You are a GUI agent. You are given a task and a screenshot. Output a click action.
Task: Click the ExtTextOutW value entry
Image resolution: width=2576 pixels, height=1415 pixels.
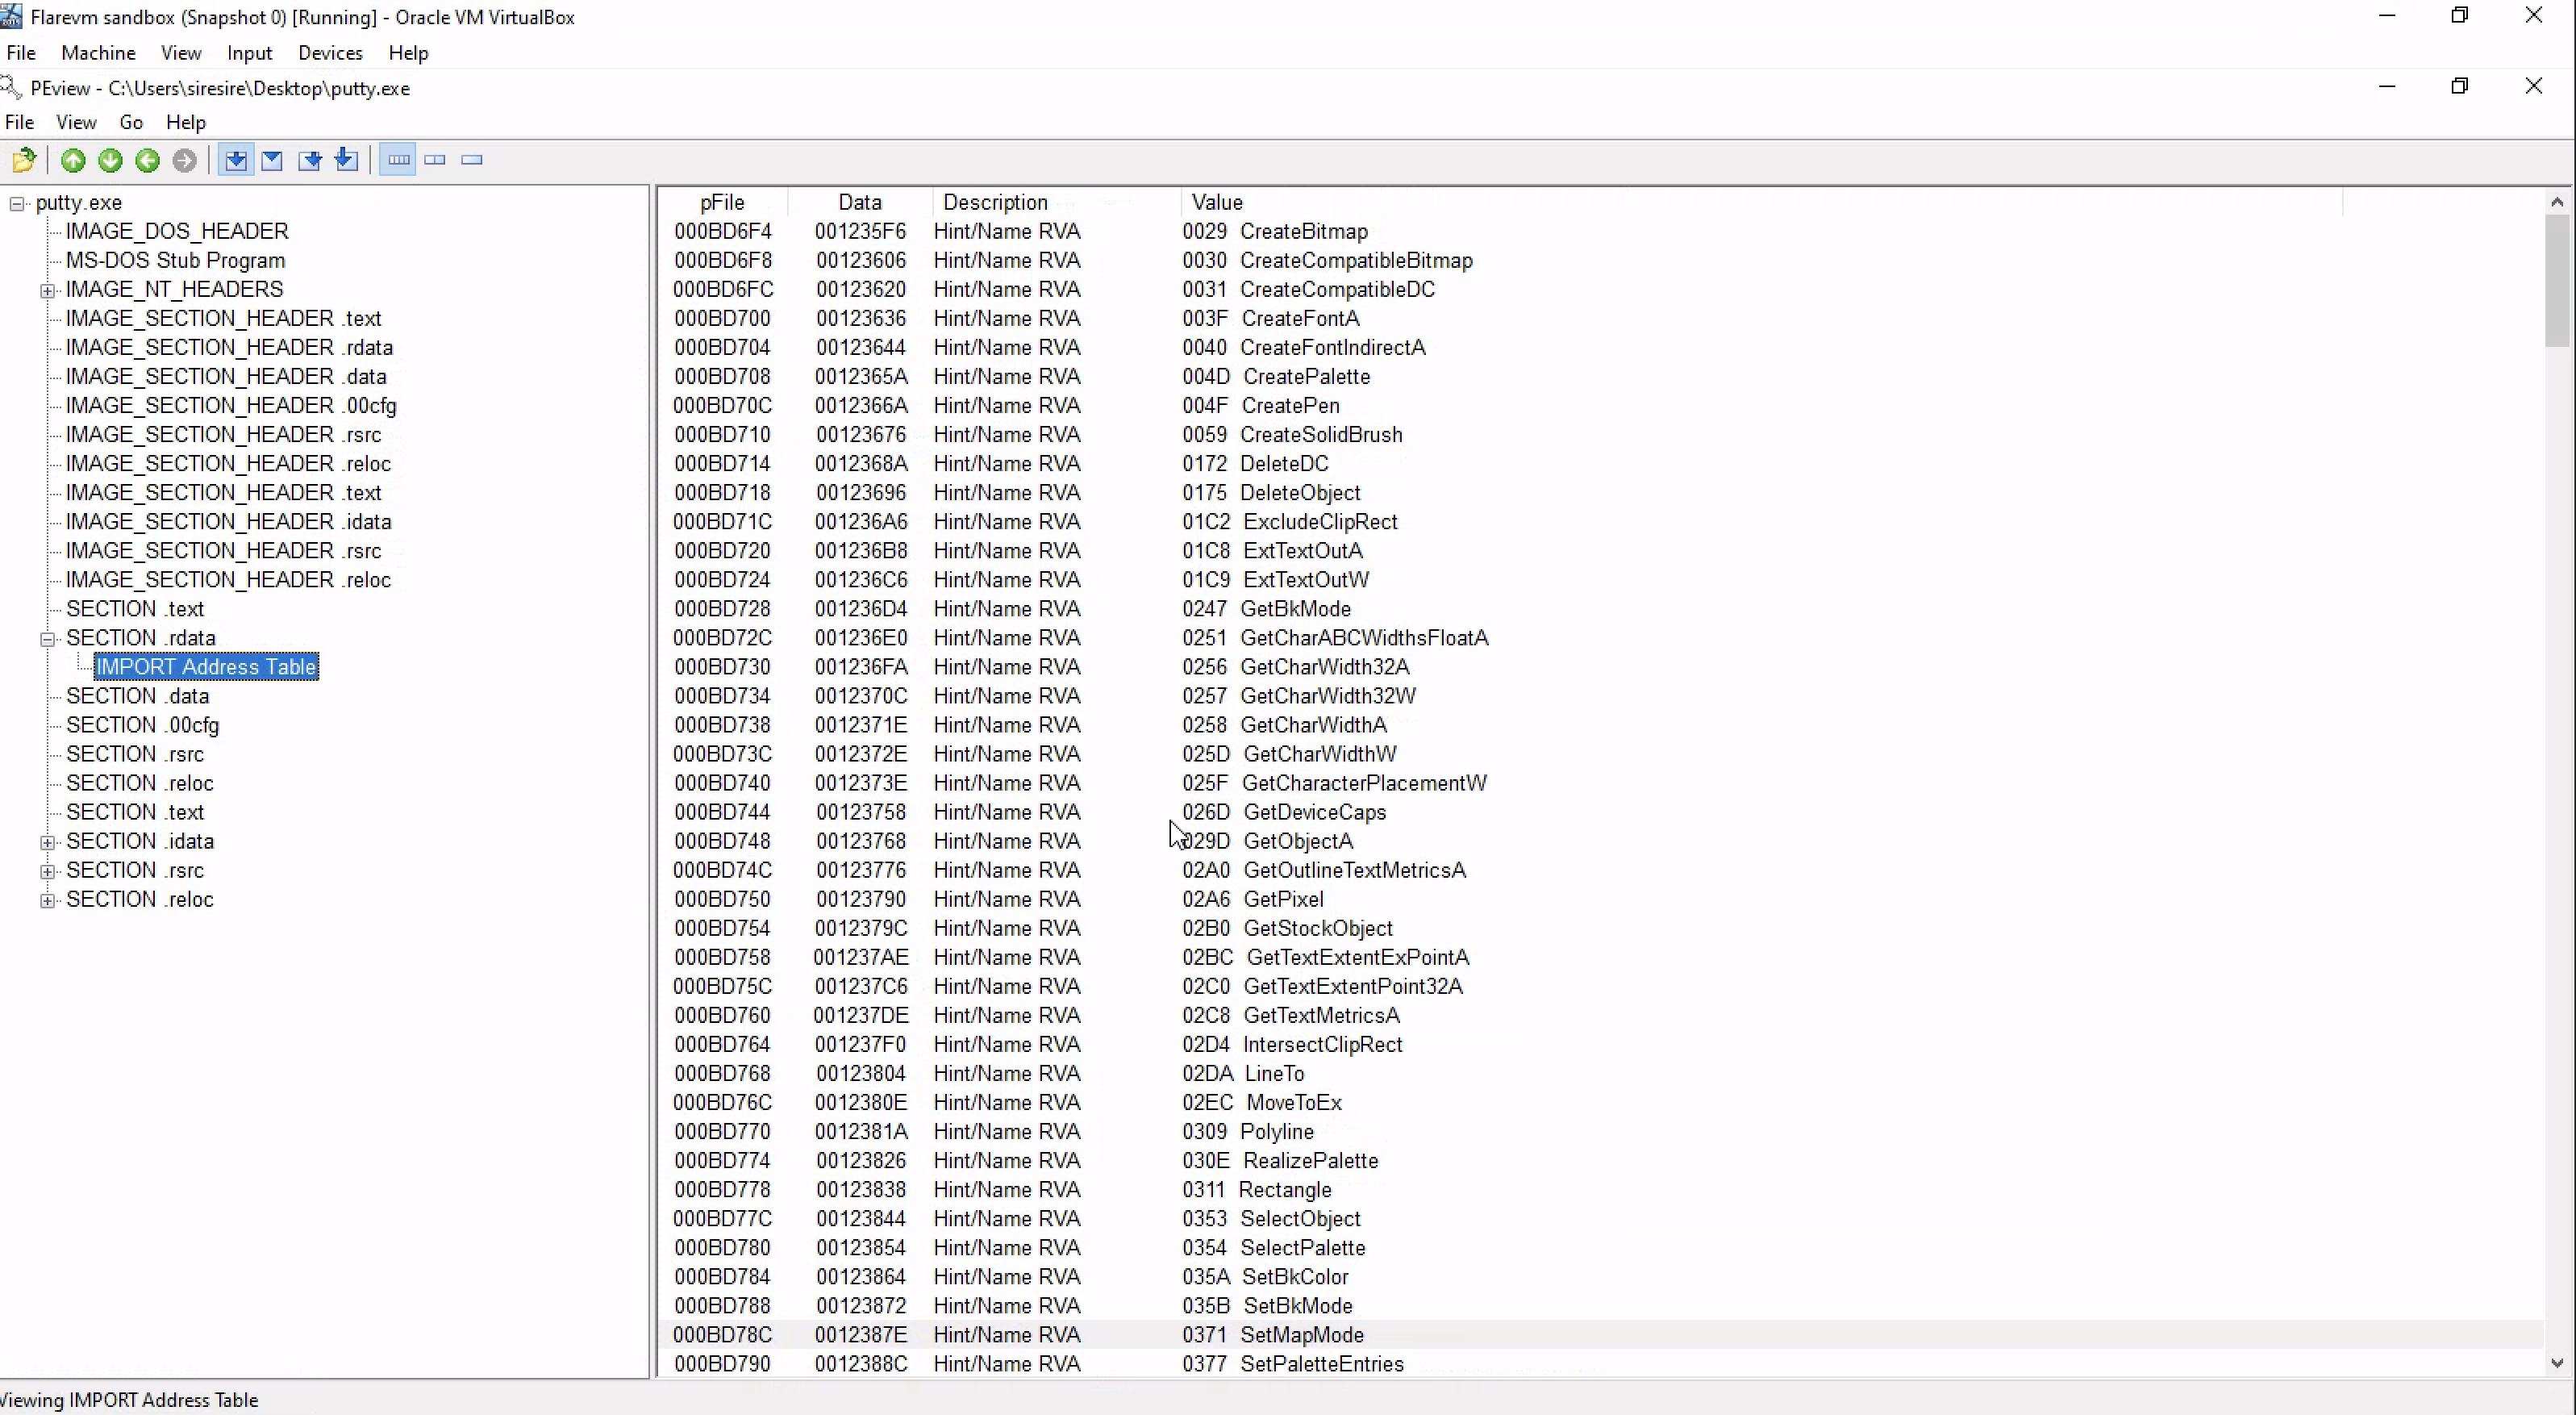[1276, 580]
